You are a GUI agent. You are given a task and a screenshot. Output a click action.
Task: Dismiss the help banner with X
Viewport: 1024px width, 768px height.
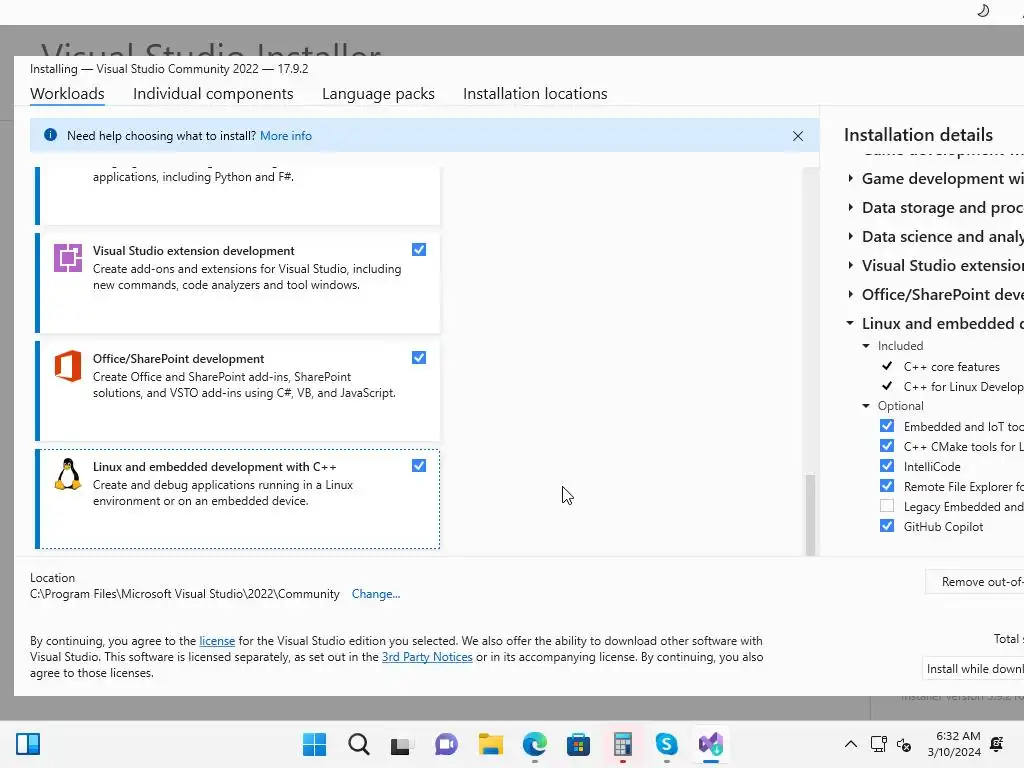(x=797, y=136)
